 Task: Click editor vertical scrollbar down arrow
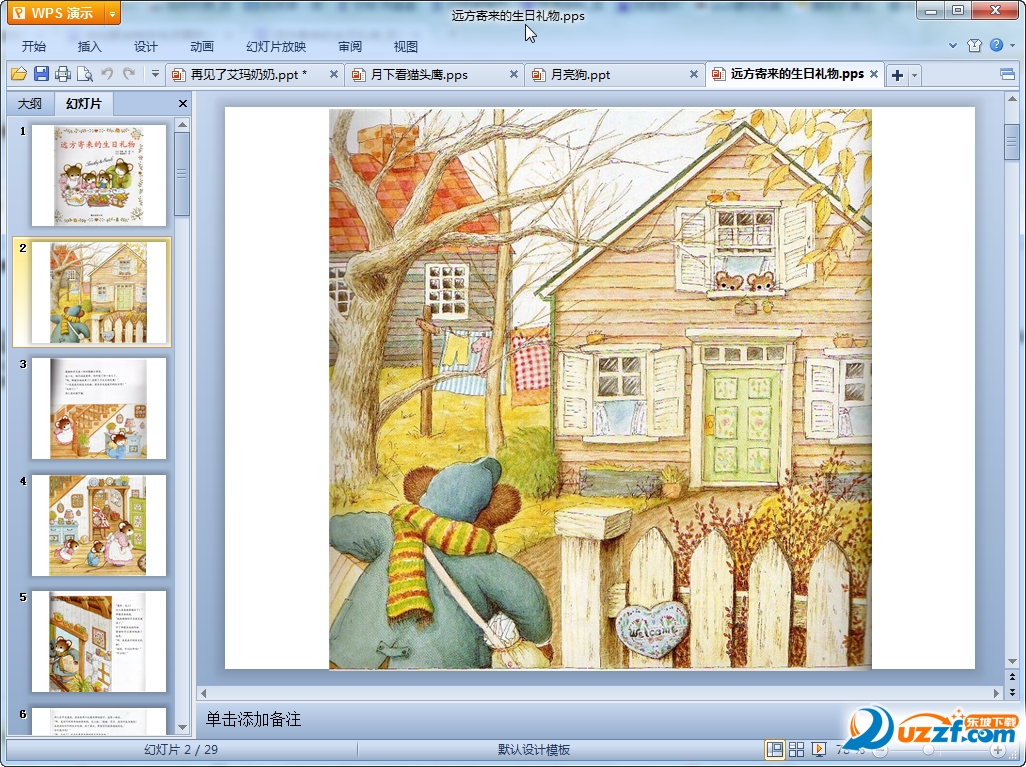tap(1012, 661)
